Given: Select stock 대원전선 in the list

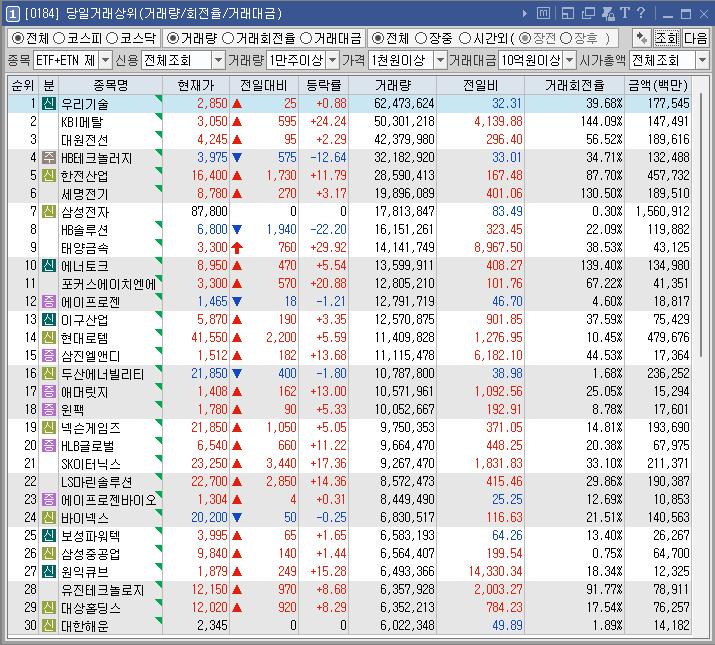Looking at the screenshot, I should coord(85,140).
